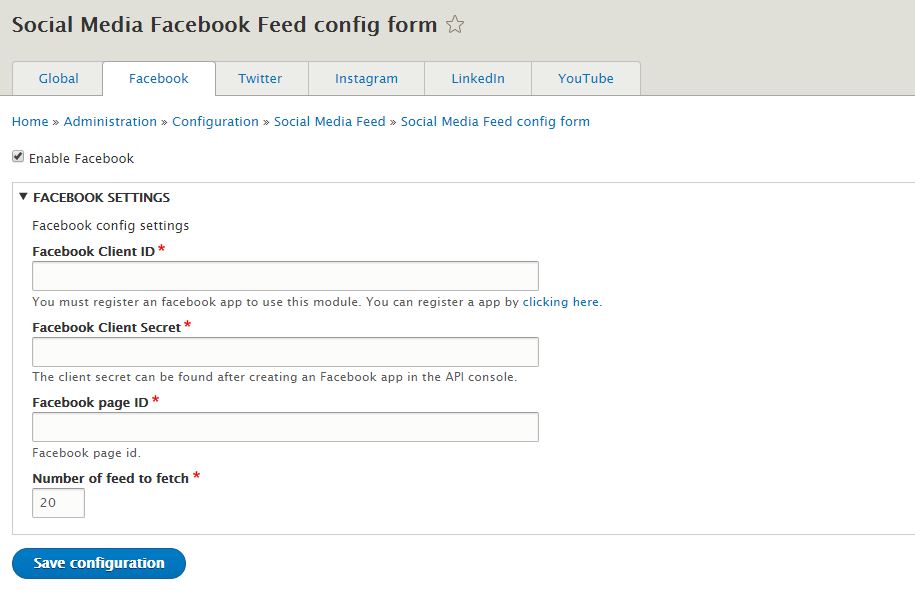Focus the Facebook Client ID field
Viewport: 915px width, 594px height.
285,276
